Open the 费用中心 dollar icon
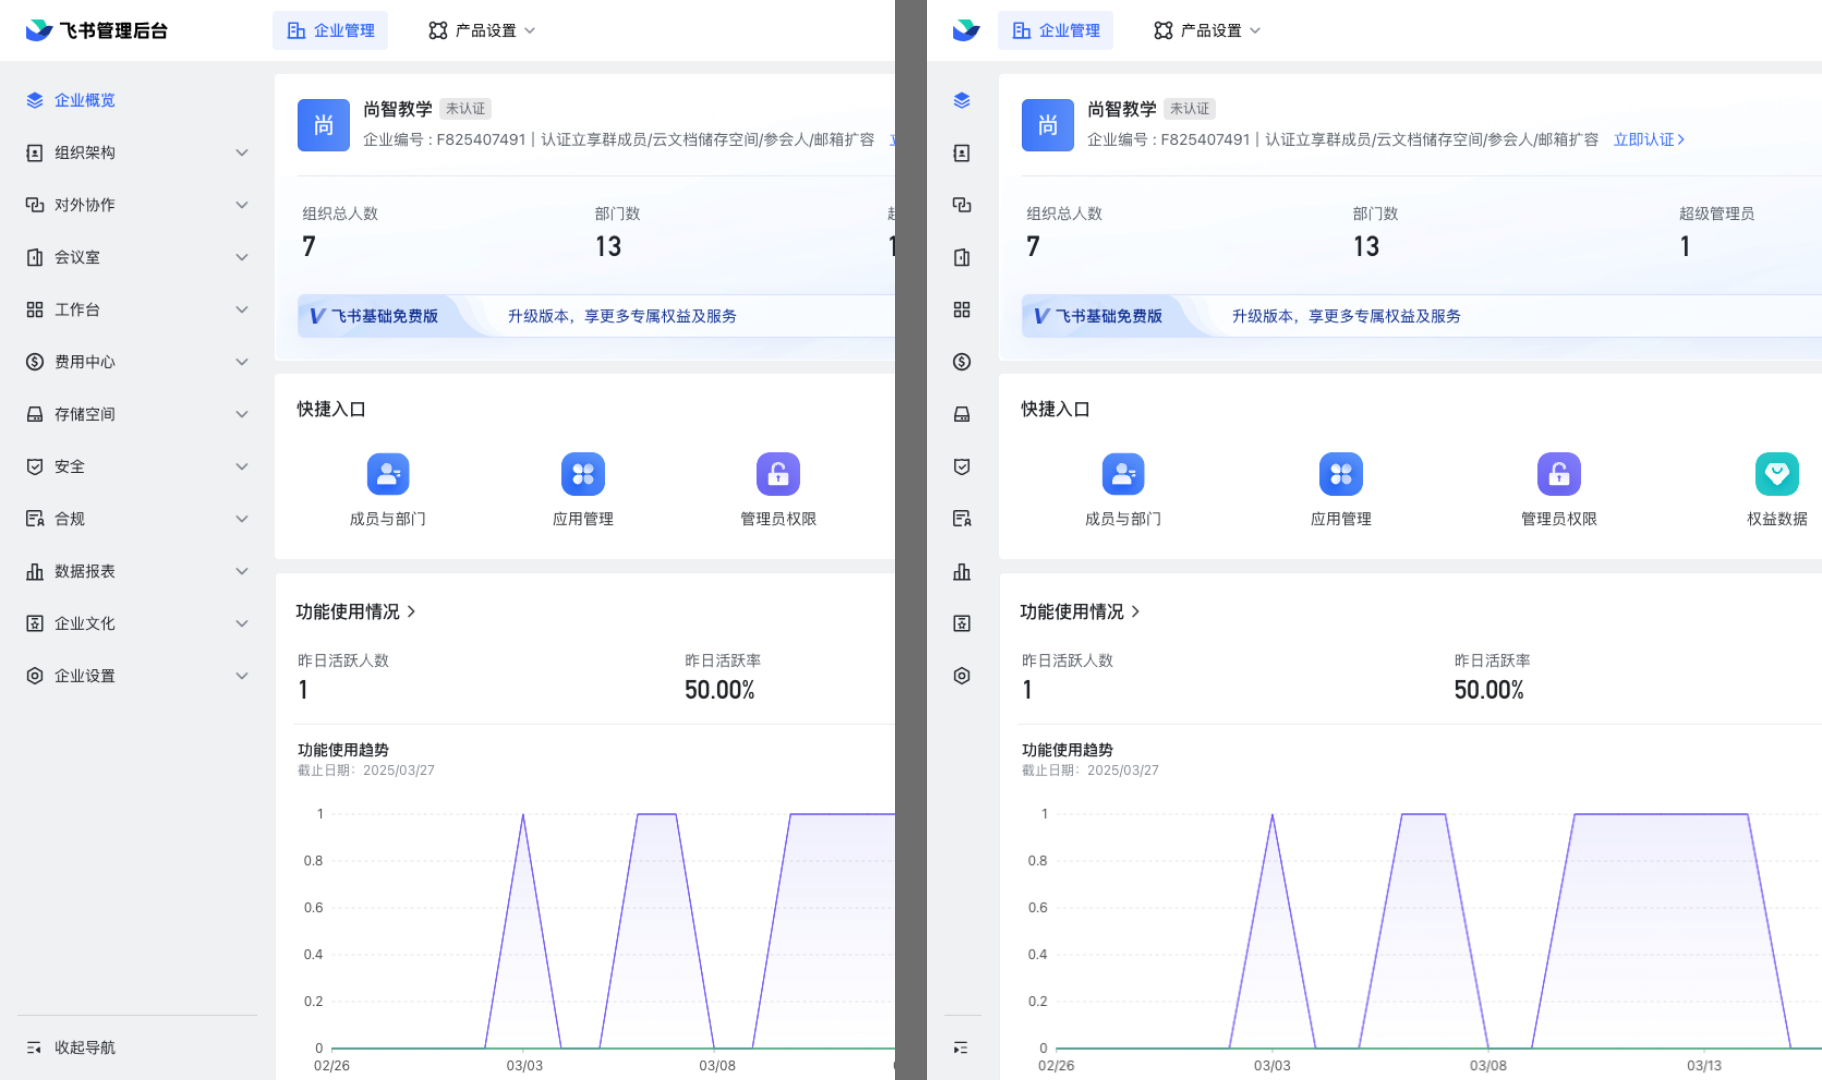The width and height of the screenshot is (1822, 1080). click(x=33, y=362)
